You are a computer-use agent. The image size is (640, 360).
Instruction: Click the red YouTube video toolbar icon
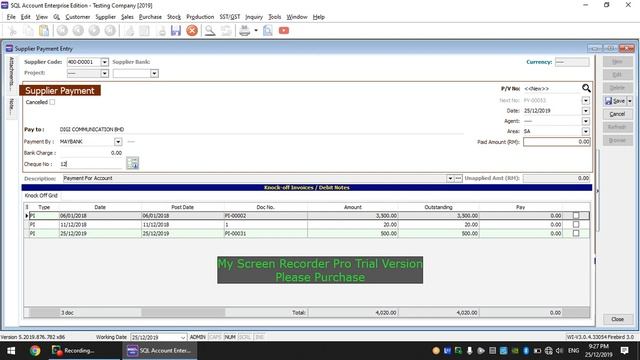click(x=284, y=31)
